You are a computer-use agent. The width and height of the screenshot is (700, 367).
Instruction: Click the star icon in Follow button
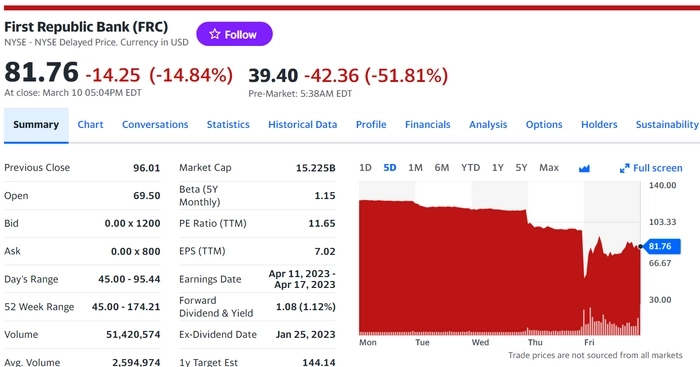[215, 34]
